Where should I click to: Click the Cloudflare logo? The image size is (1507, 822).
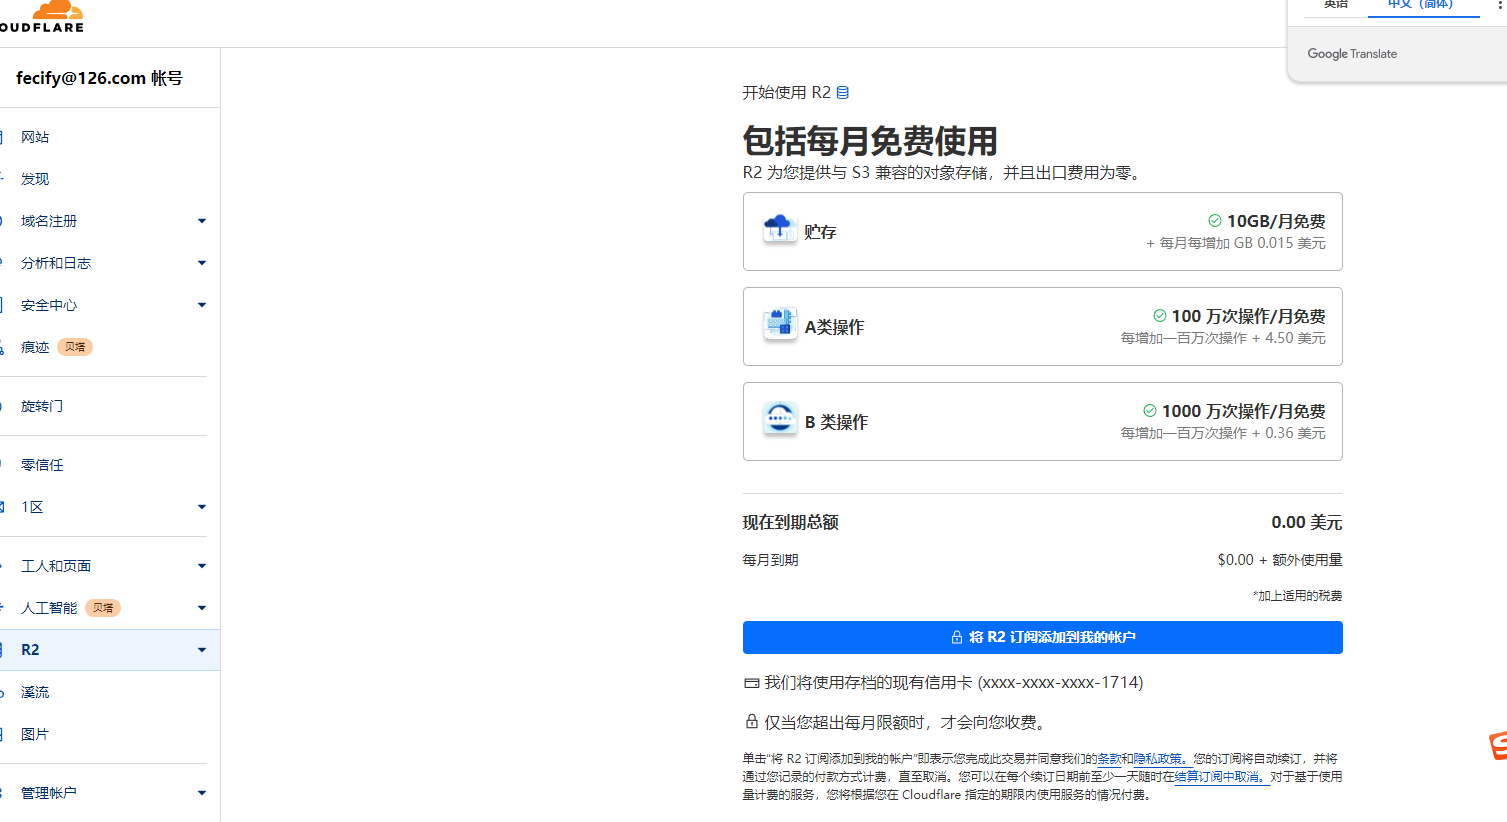(x=42, y=16)
